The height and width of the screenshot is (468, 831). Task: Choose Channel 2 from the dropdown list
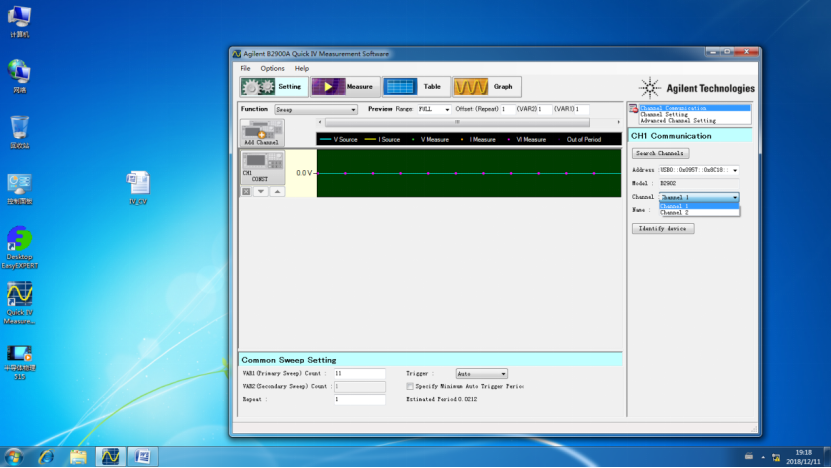(x=699, y=213)
